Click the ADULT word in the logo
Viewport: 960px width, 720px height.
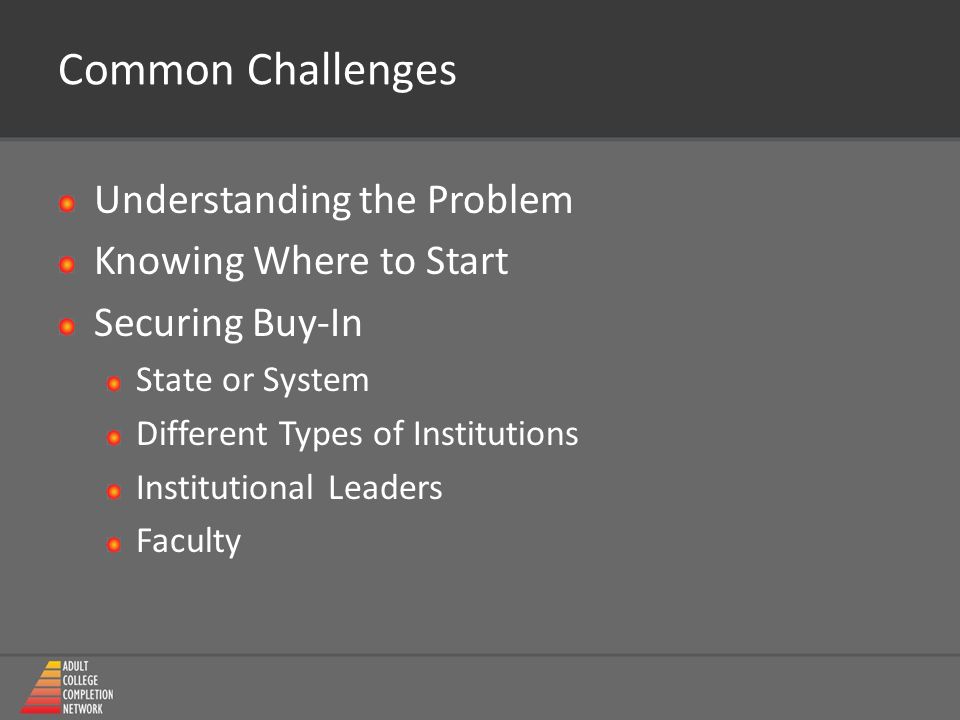pos(75,666)
